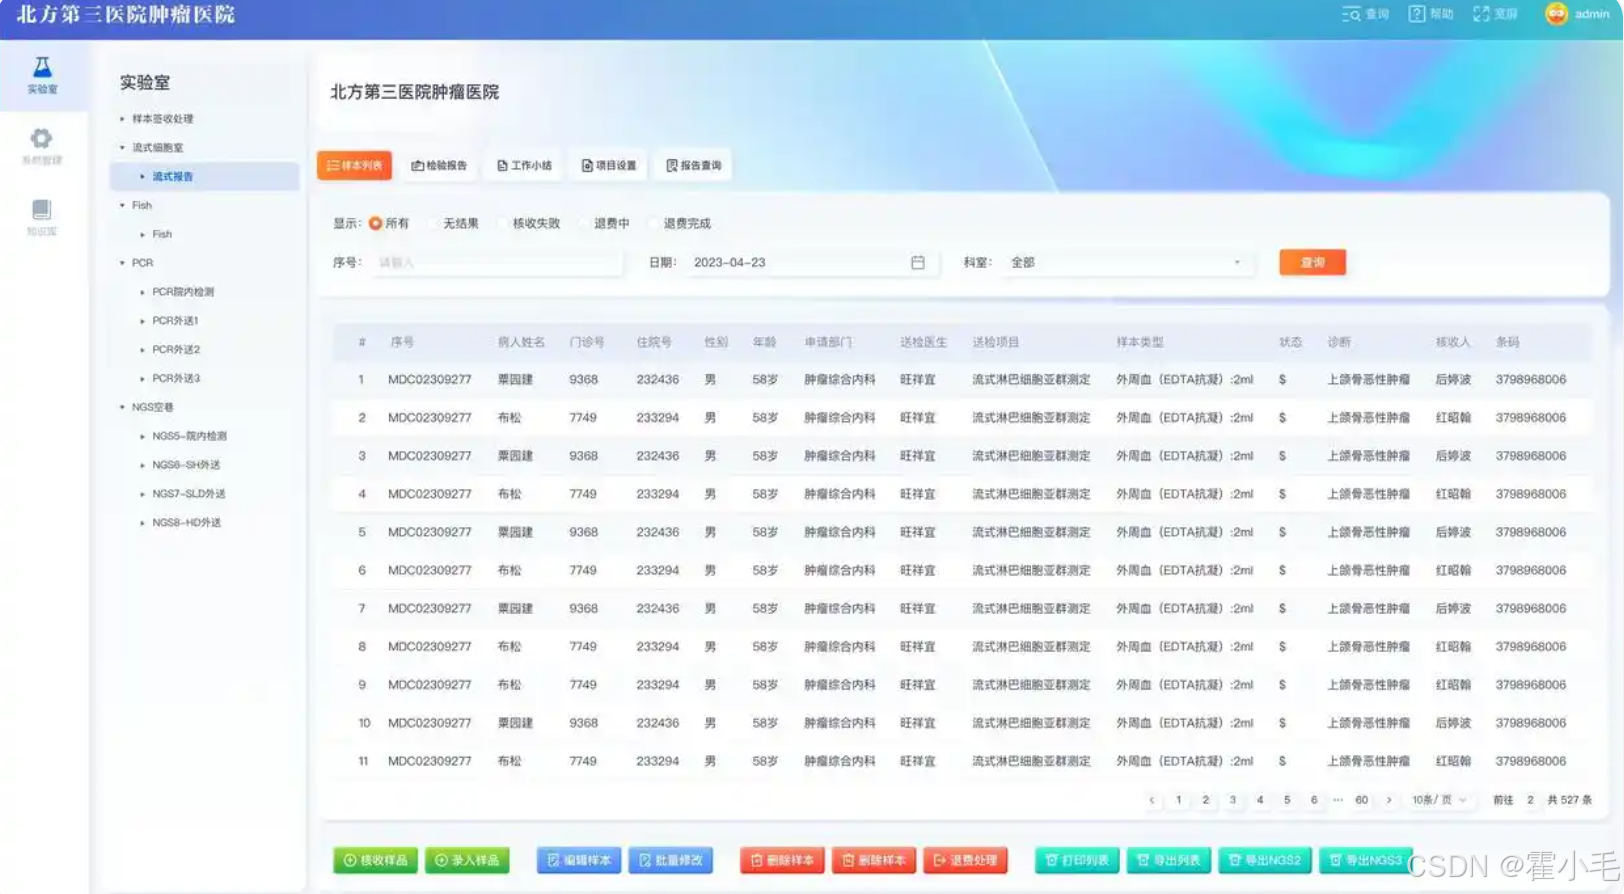Switch to the 样本列表 tab
The image size is (1624, 894).
pos(354,165)
